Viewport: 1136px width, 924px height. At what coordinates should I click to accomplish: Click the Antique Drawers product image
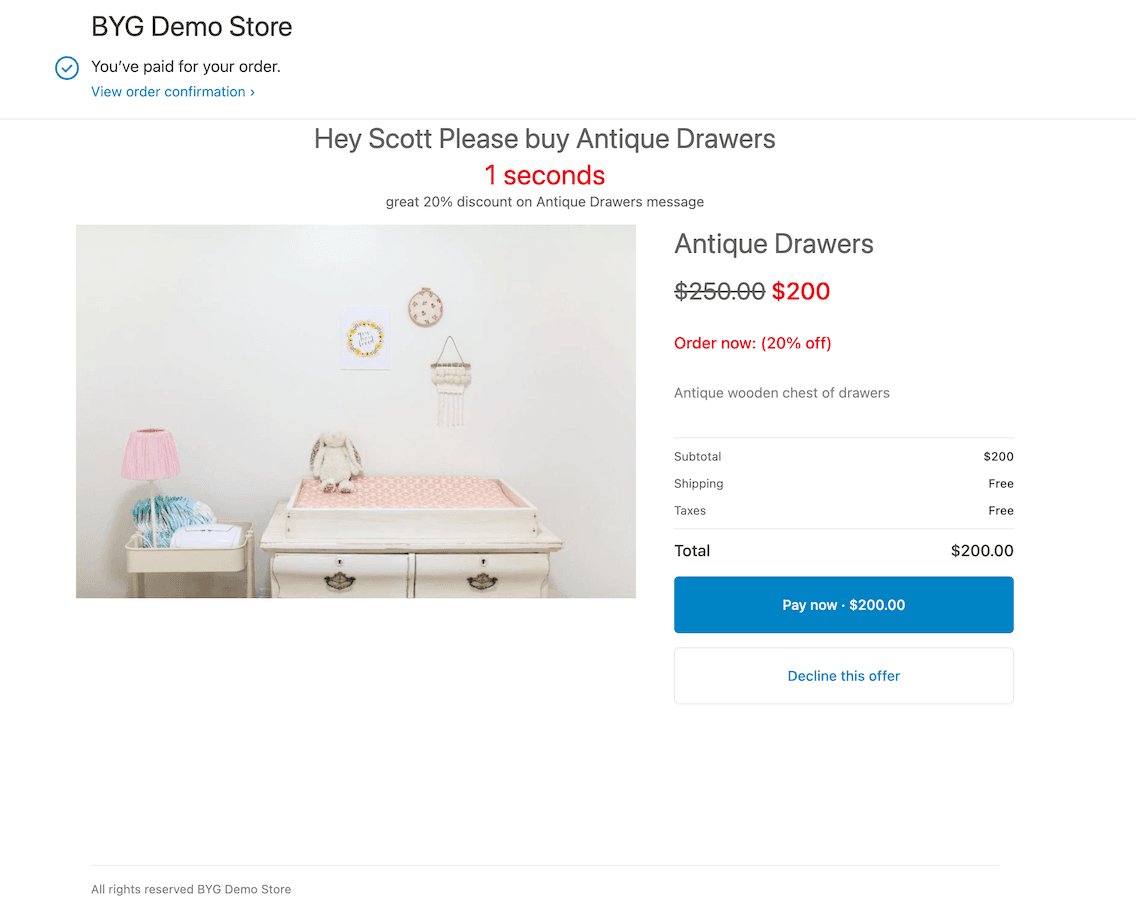click(356, 411)
